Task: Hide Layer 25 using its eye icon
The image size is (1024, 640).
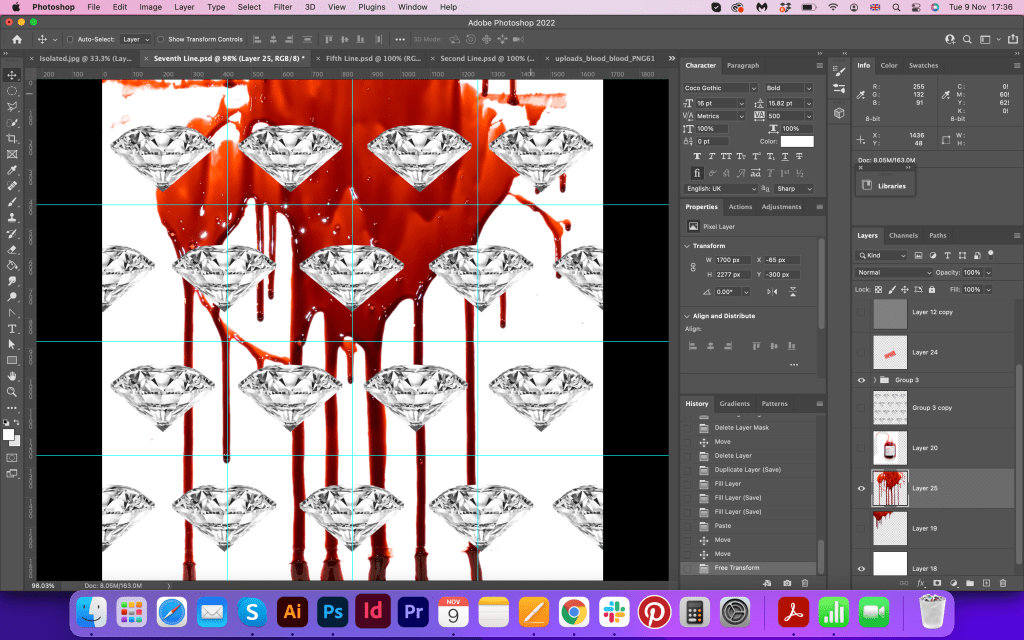Action: (x=861, y=488)
